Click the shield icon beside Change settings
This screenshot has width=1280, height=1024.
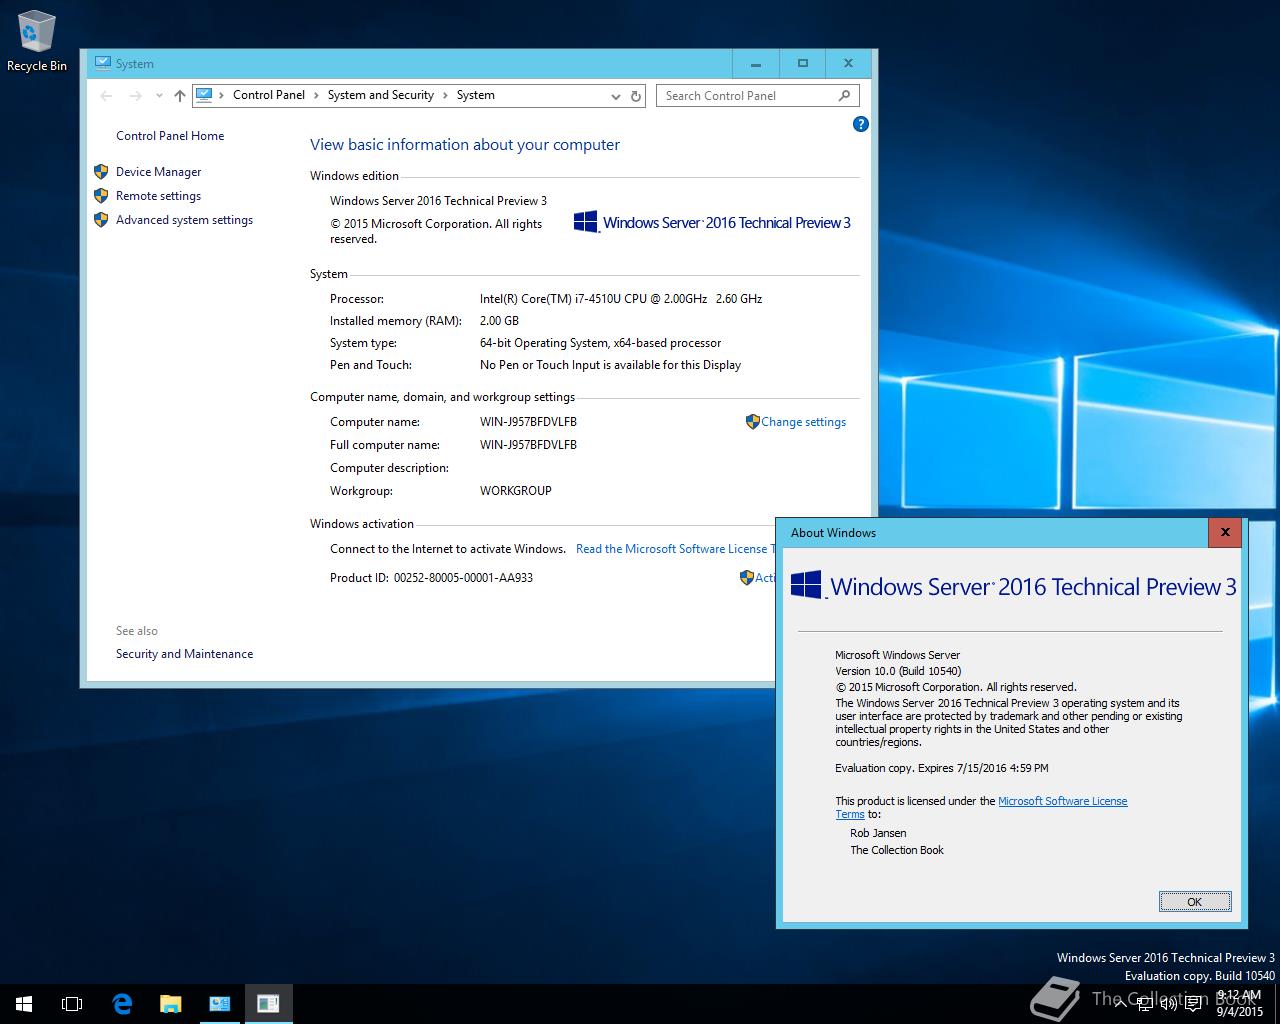tap(753, 422)
